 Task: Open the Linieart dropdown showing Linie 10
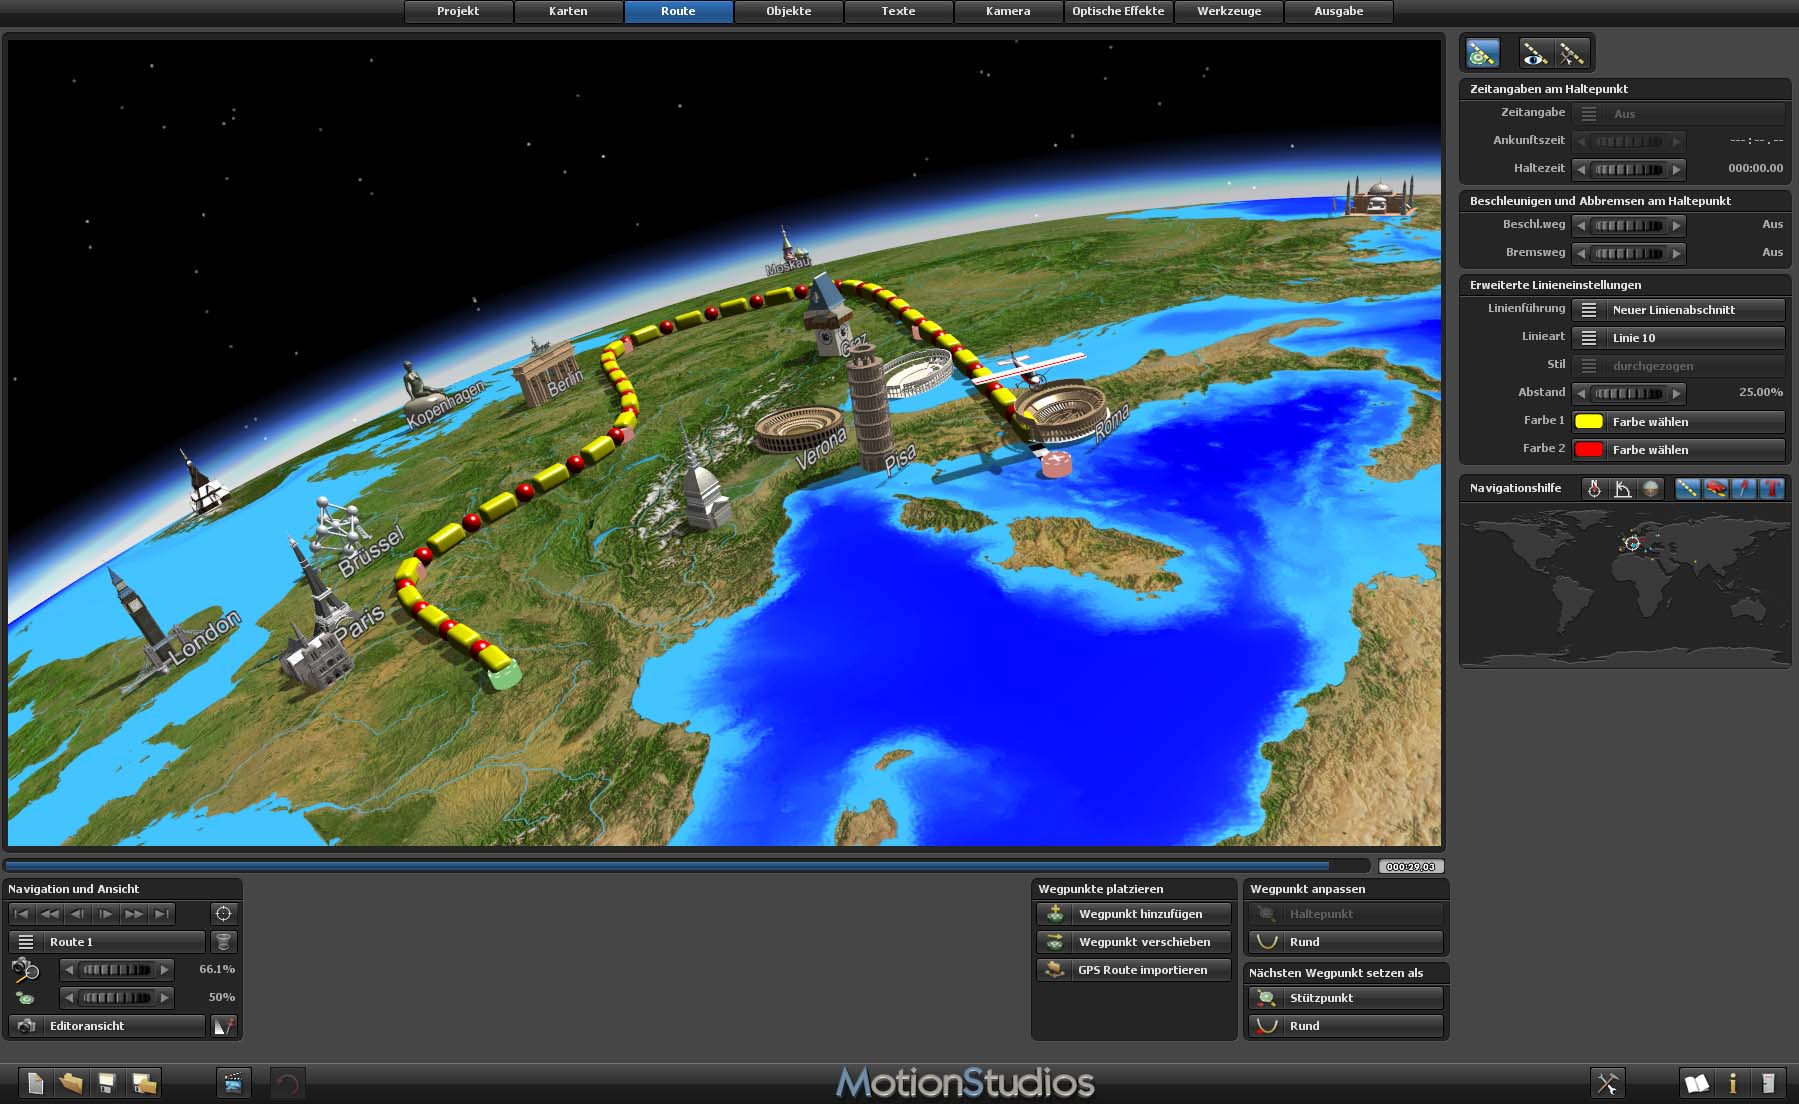click(1678, 338)
